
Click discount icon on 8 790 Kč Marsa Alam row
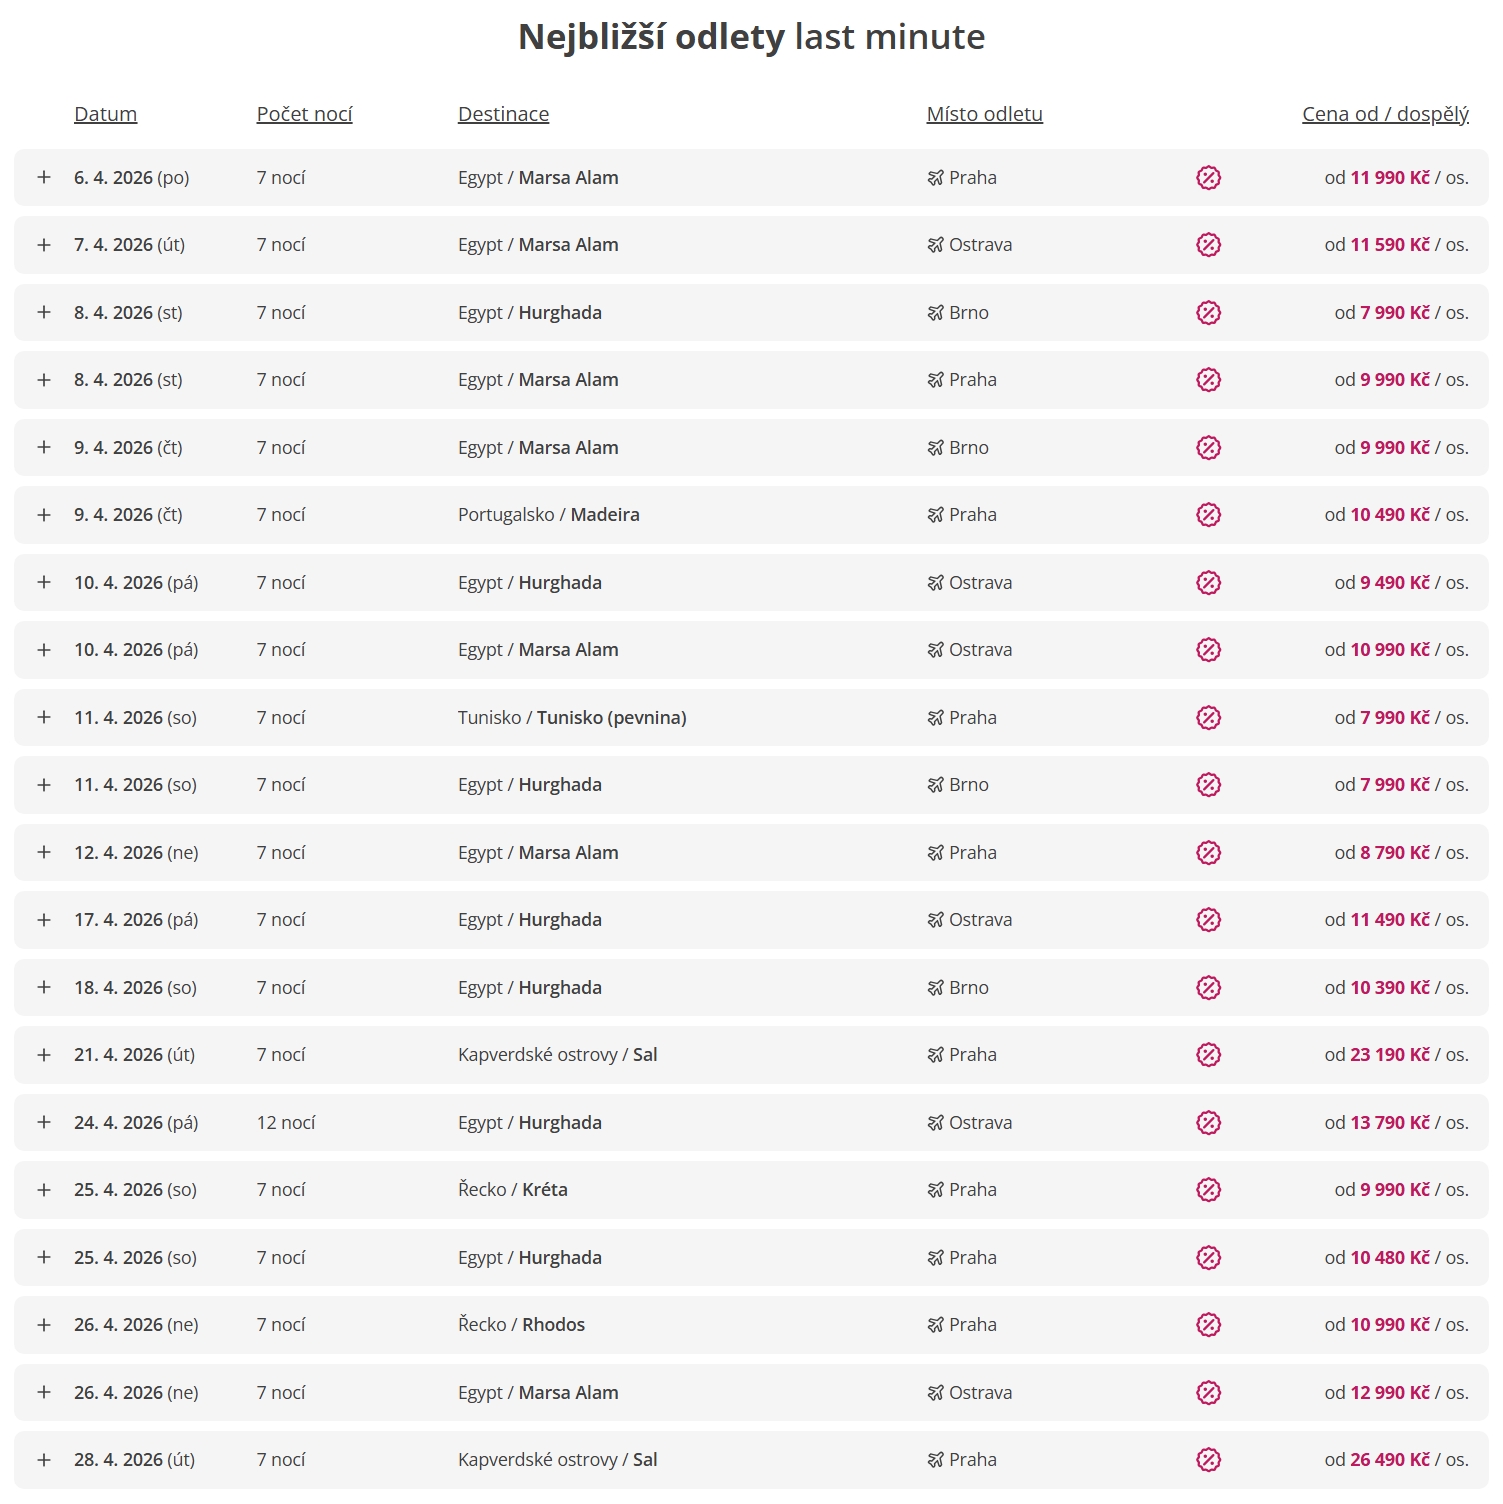[1208, 853]
